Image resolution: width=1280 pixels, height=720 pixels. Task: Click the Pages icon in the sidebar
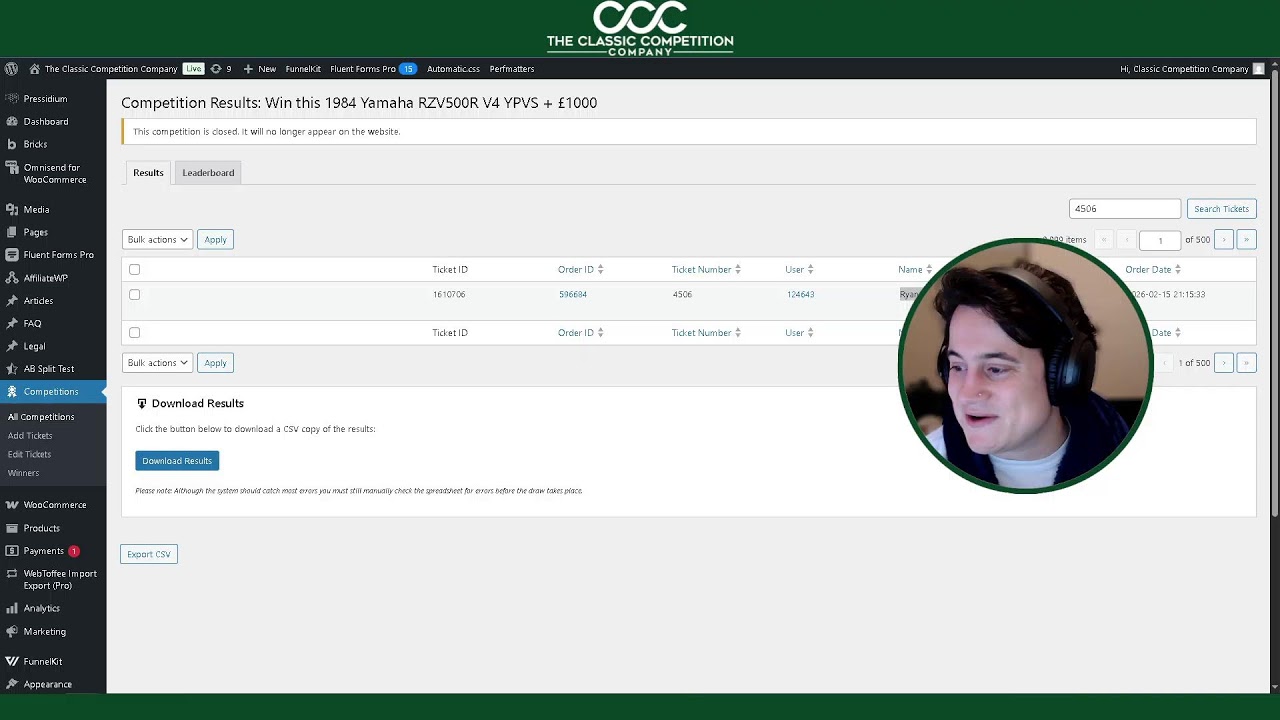pyautogui.click(x=12, y=232)
